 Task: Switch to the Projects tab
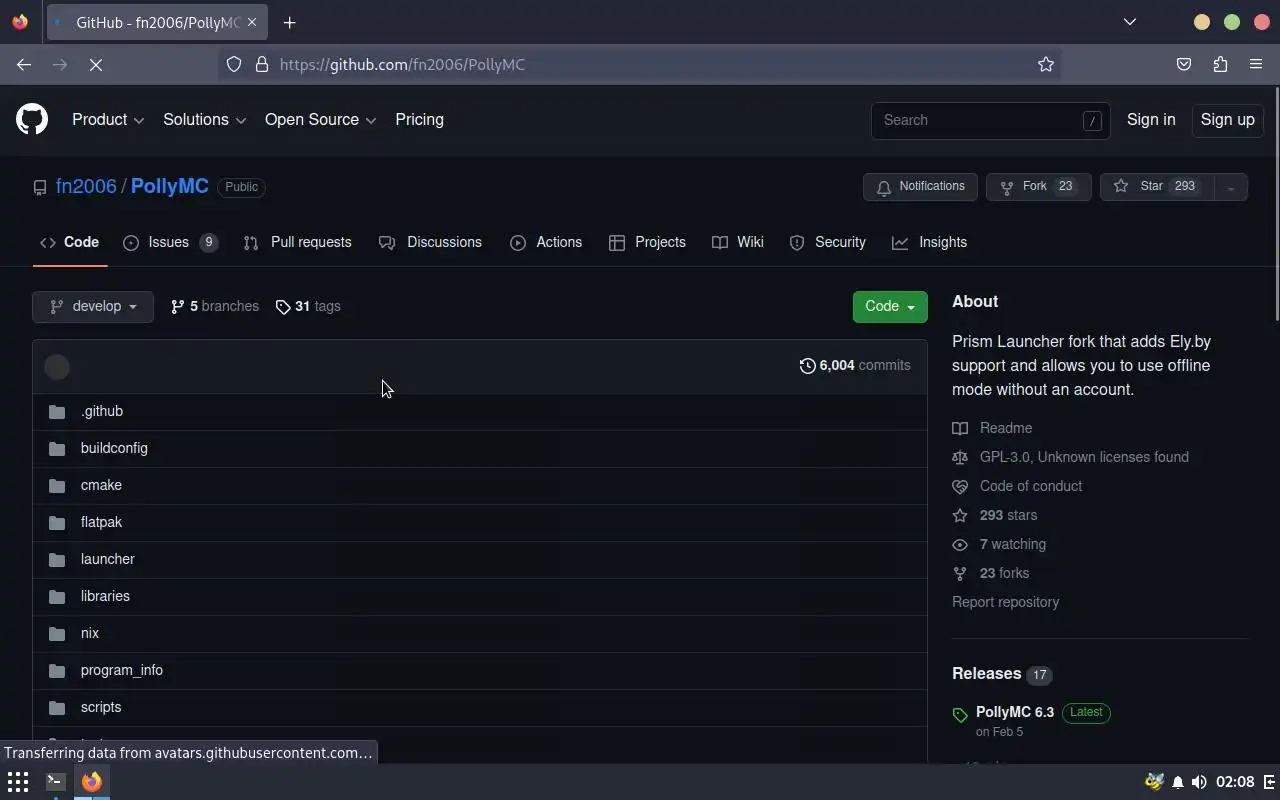click(647, 243)
